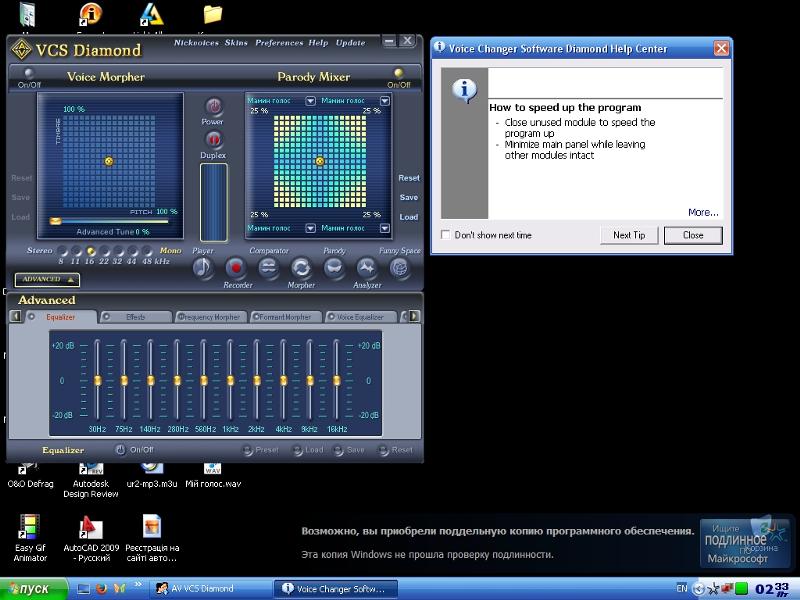
Task: Launch the Recorder module
Action: click(x=236, y=268)
